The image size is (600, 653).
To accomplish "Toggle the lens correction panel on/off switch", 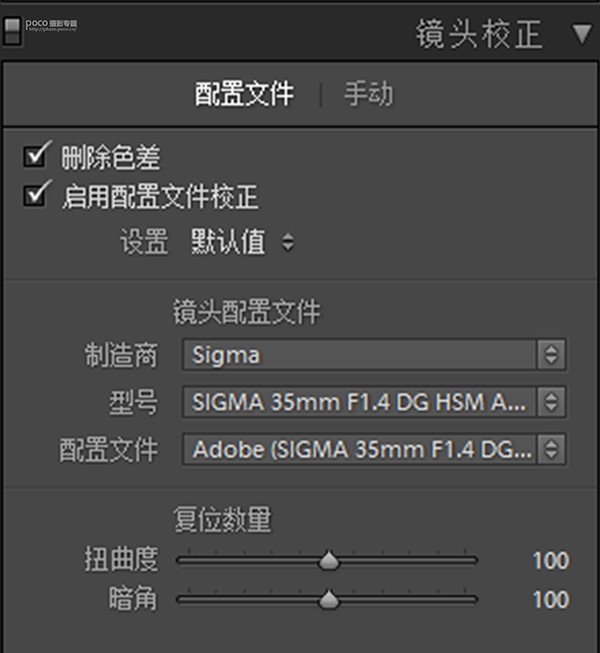I will 12,32.
